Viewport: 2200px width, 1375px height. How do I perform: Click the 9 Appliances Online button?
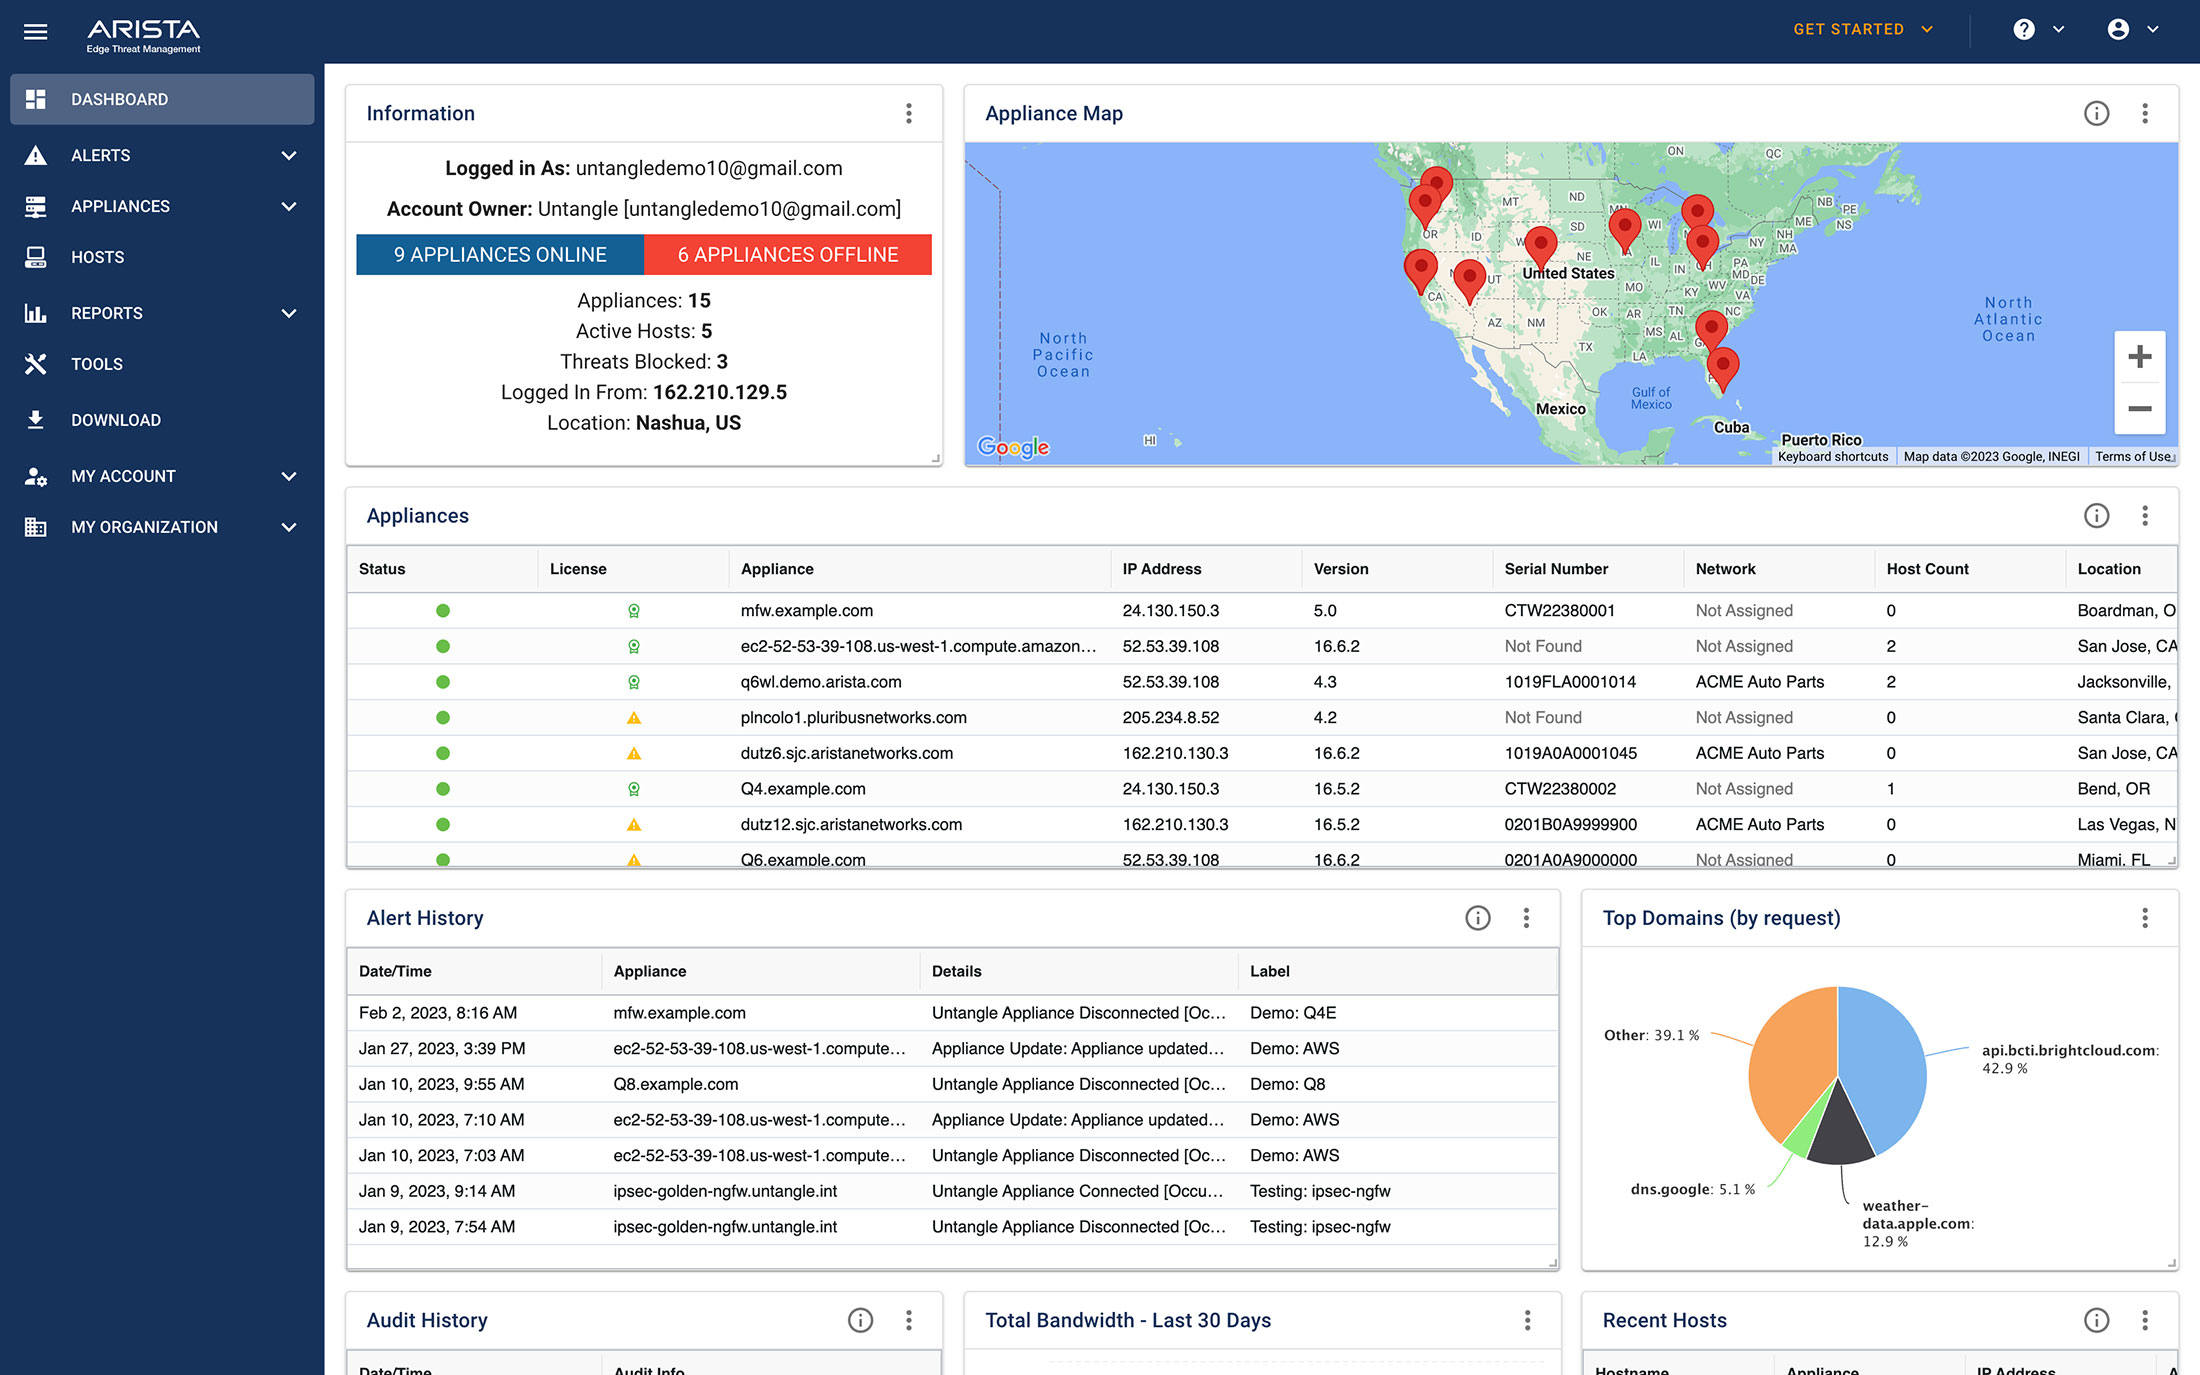tap(500, 255)
